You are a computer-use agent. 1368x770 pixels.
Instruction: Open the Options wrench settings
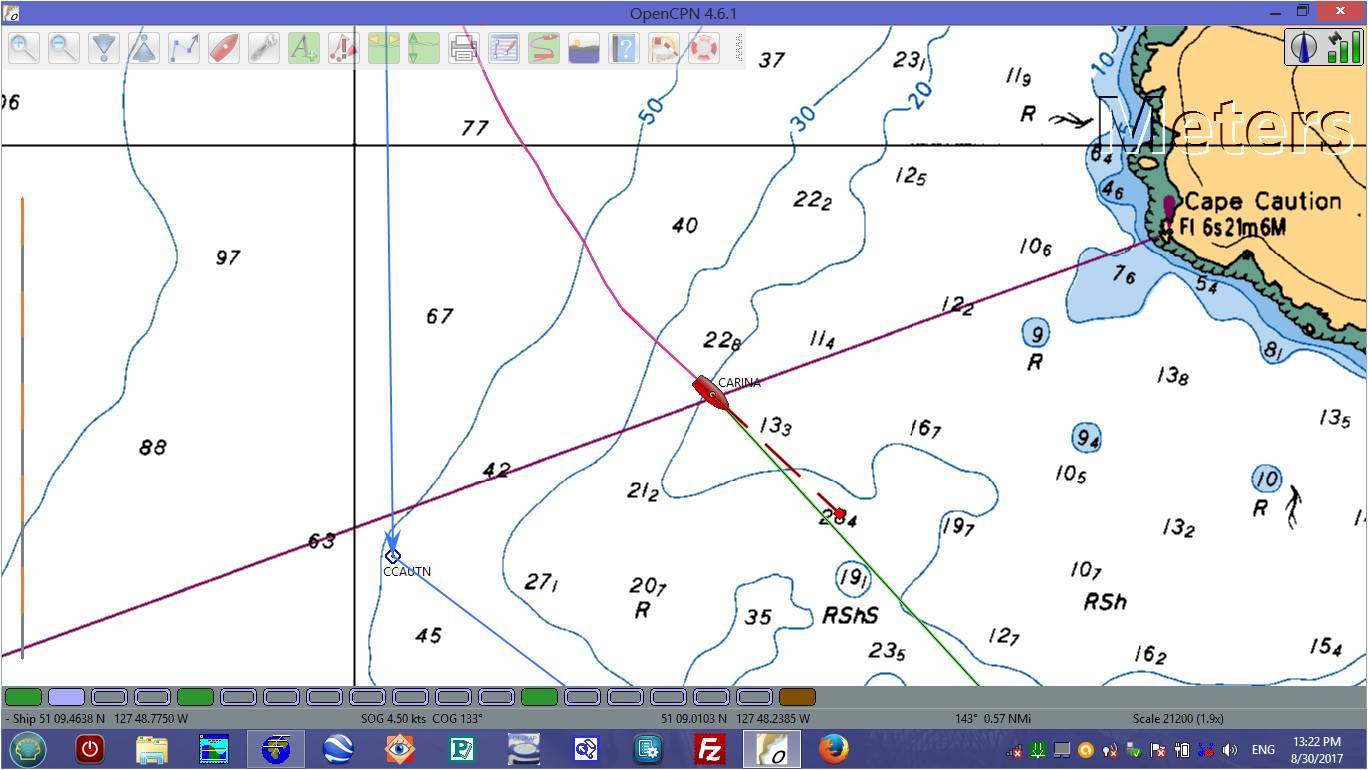(264, 48)
